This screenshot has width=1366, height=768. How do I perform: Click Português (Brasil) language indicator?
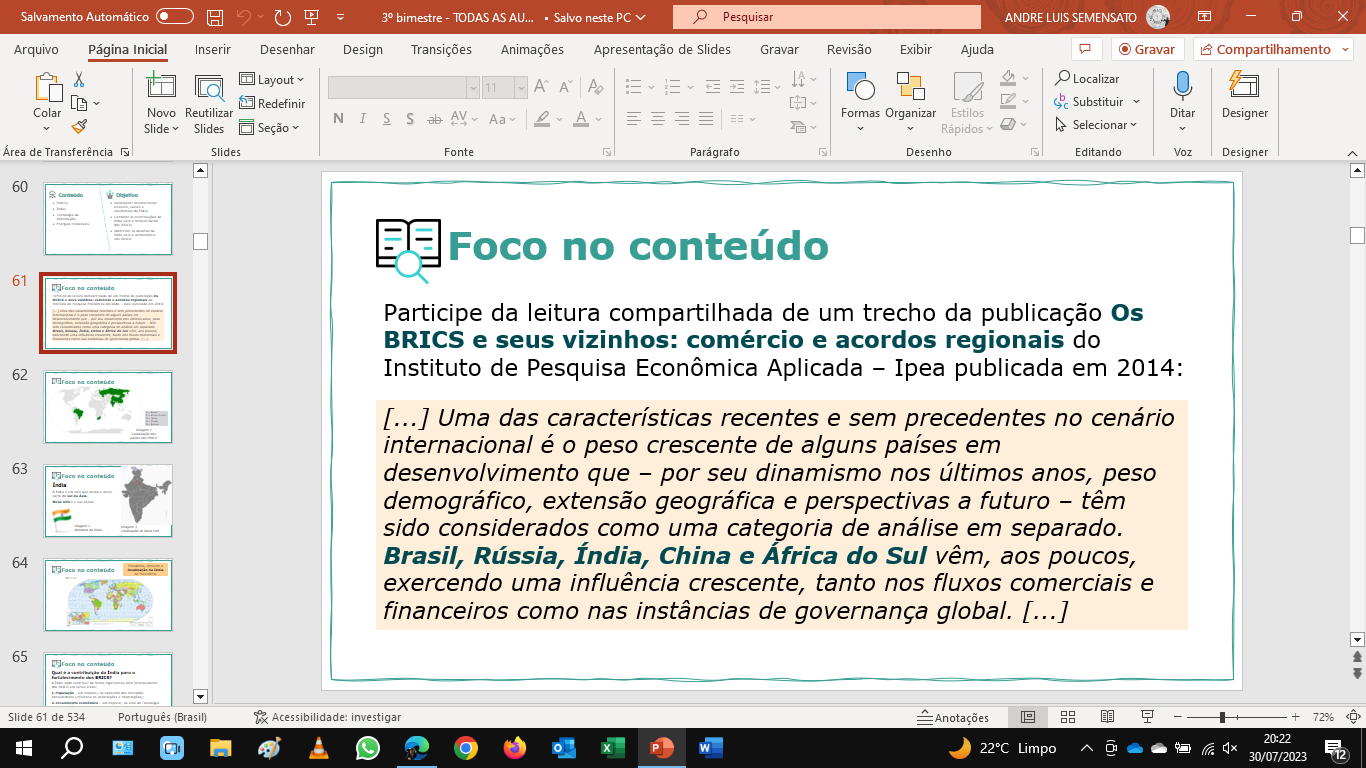[162, 717]
